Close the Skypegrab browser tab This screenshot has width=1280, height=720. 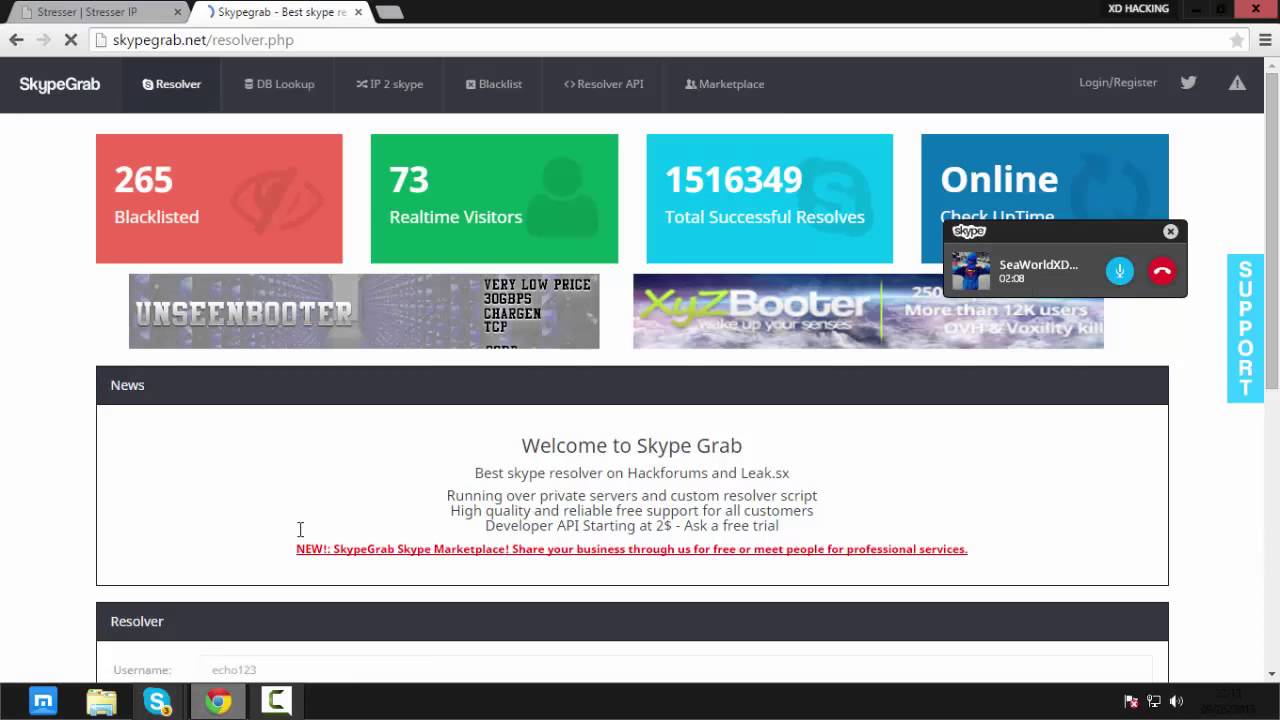coord(358,12)
